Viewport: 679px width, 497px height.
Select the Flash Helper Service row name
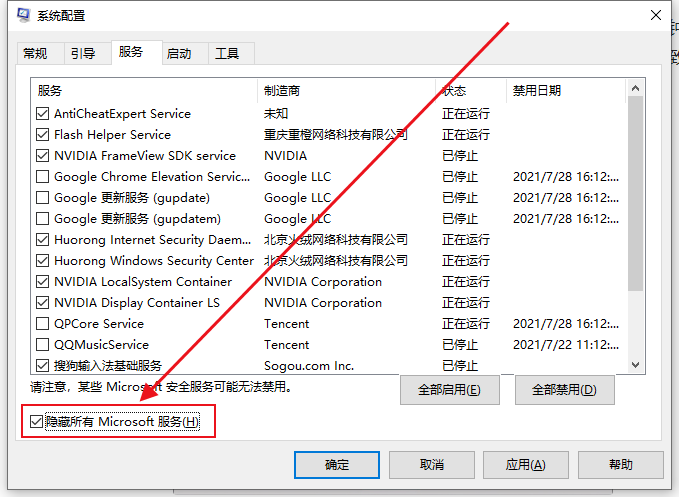[113, 135]
